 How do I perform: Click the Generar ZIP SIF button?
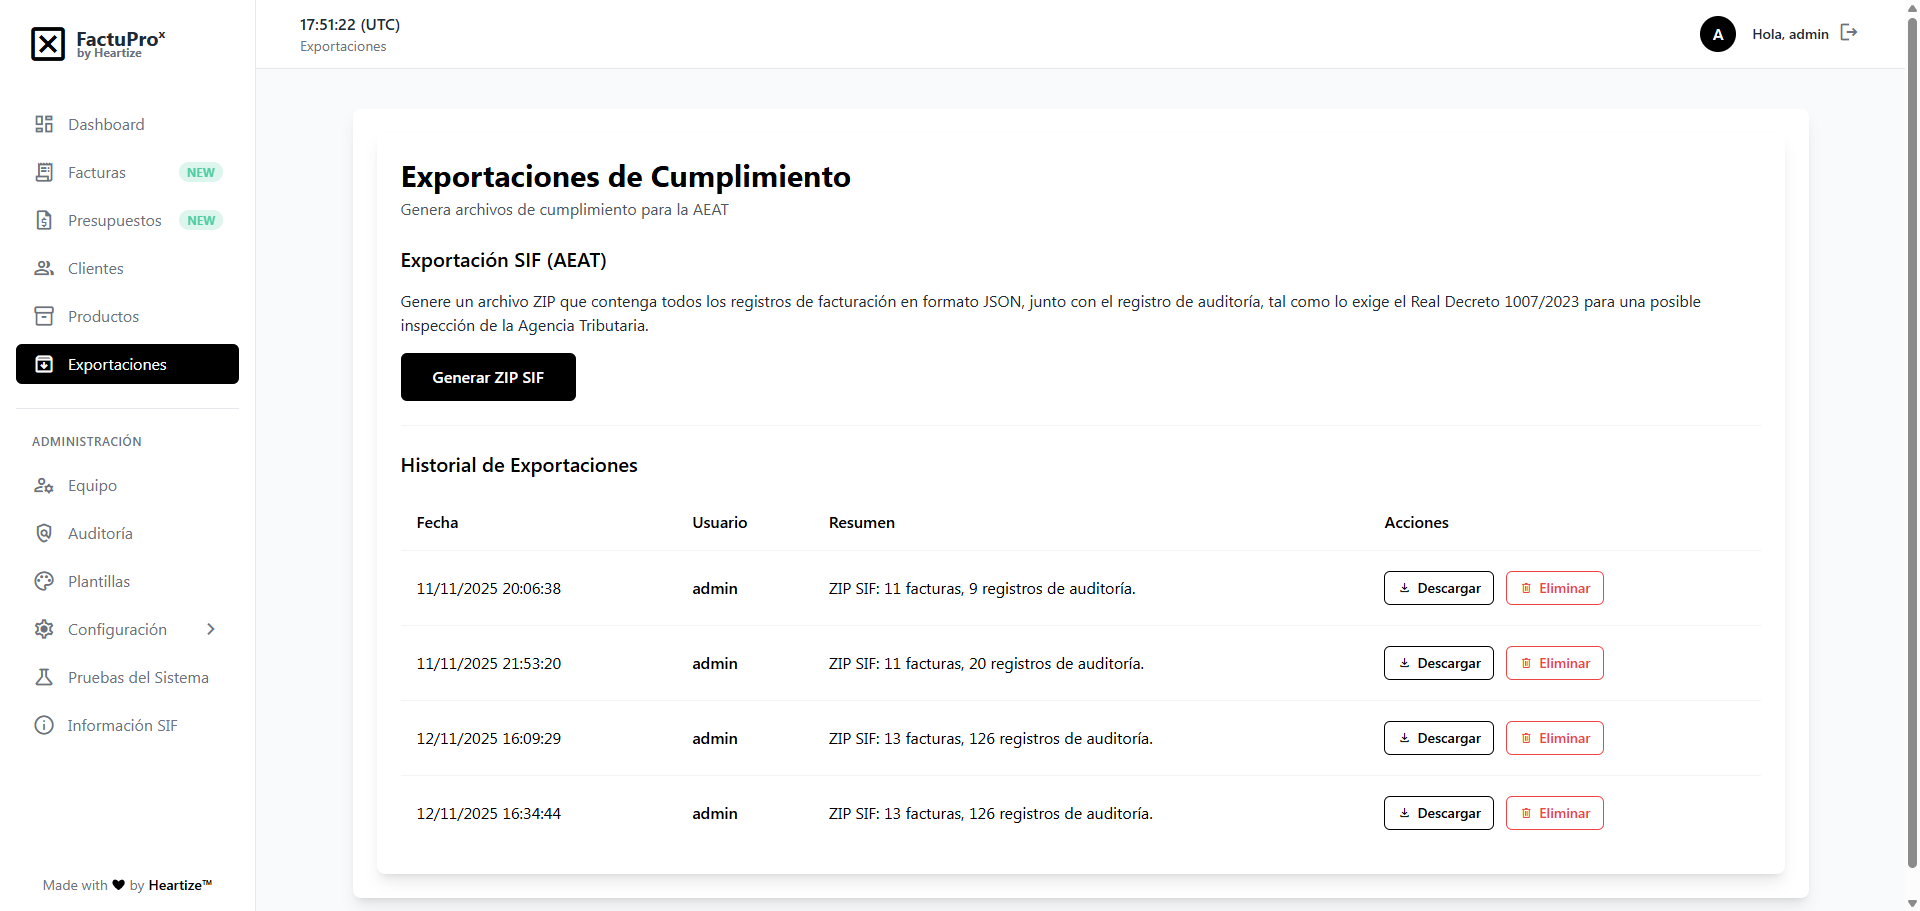click(x=488, y=377)
